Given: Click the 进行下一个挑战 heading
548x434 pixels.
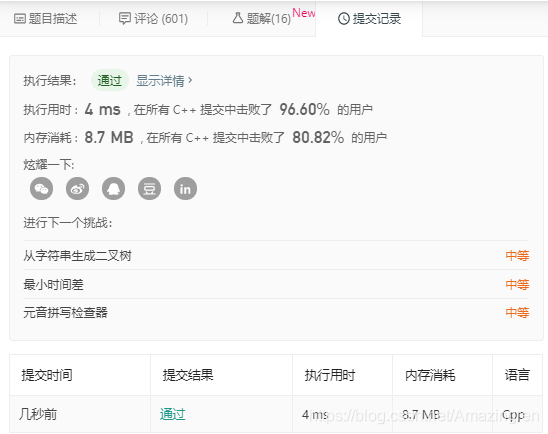Looking at the screenshot, I should 68,222.
